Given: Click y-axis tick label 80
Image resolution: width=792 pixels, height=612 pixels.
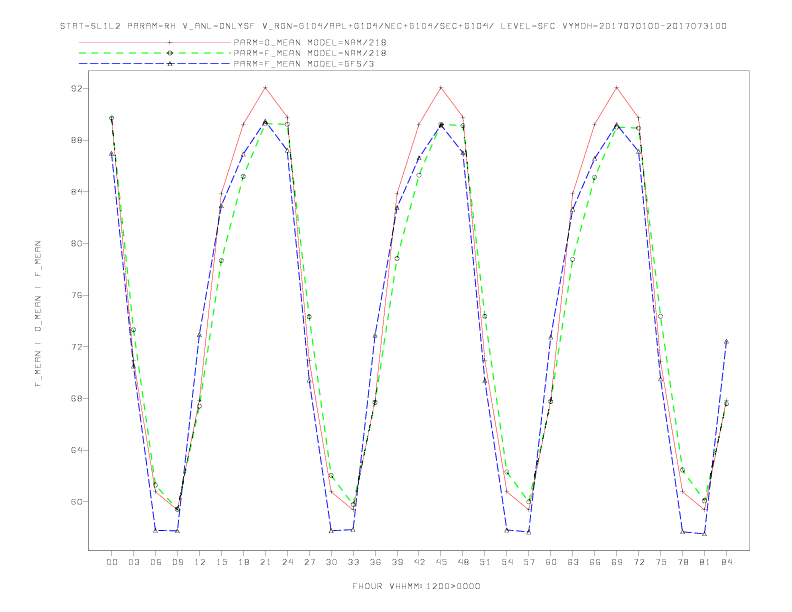Looking at the screenshot, I should (77, 243).
